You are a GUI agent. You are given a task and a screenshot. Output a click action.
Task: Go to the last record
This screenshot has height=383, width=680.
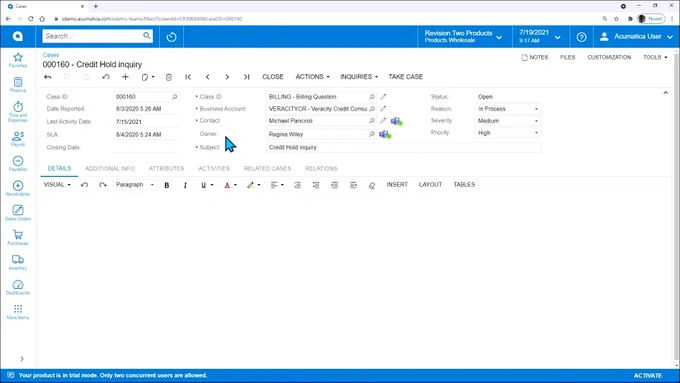click(246, 77)
